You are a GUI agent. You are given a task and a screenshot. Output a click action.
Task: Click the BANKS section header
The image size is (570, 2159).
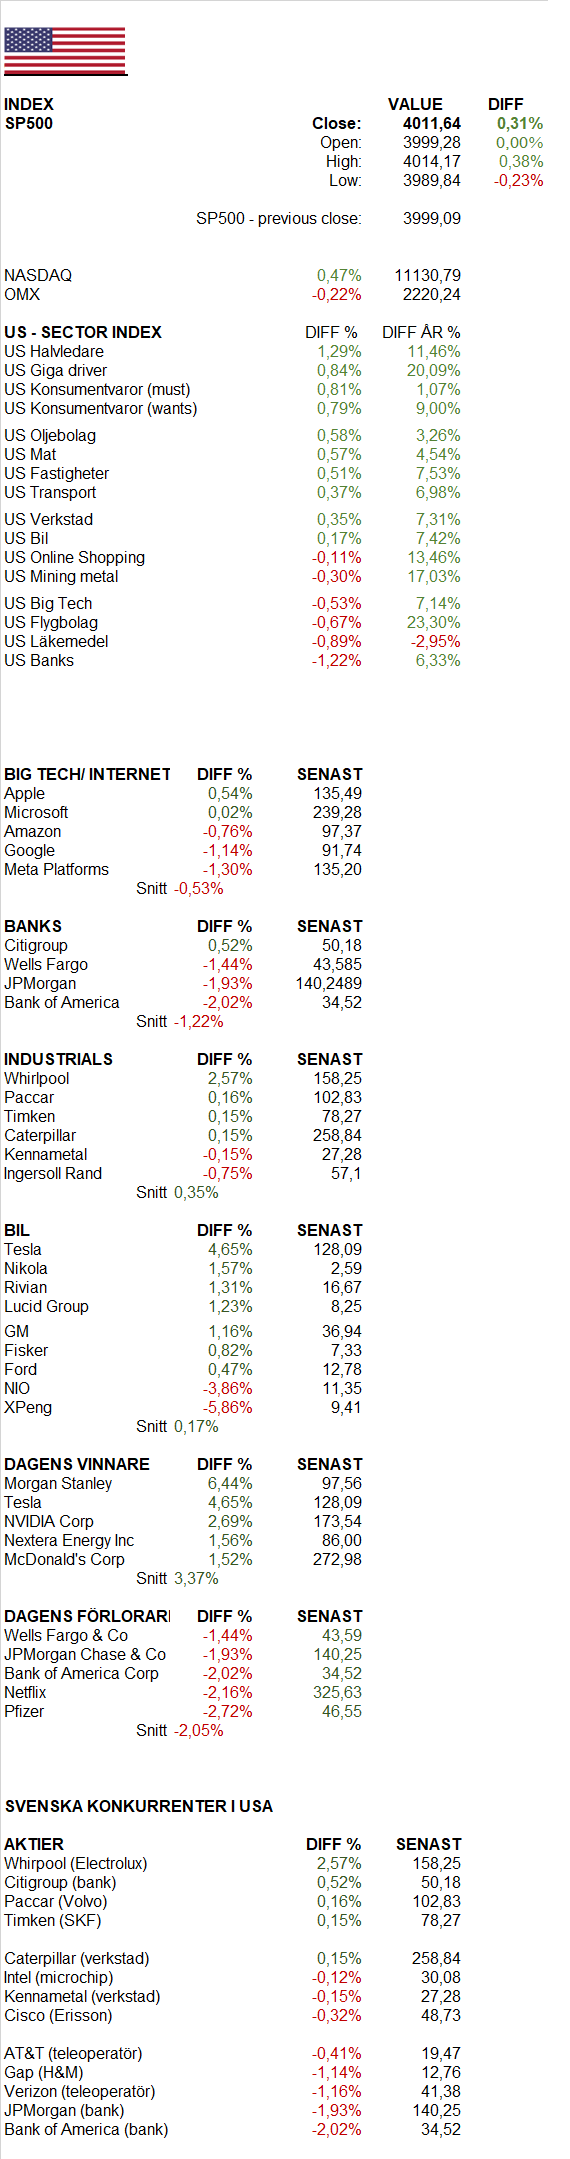pyautogui.click(x=33, y=926)
